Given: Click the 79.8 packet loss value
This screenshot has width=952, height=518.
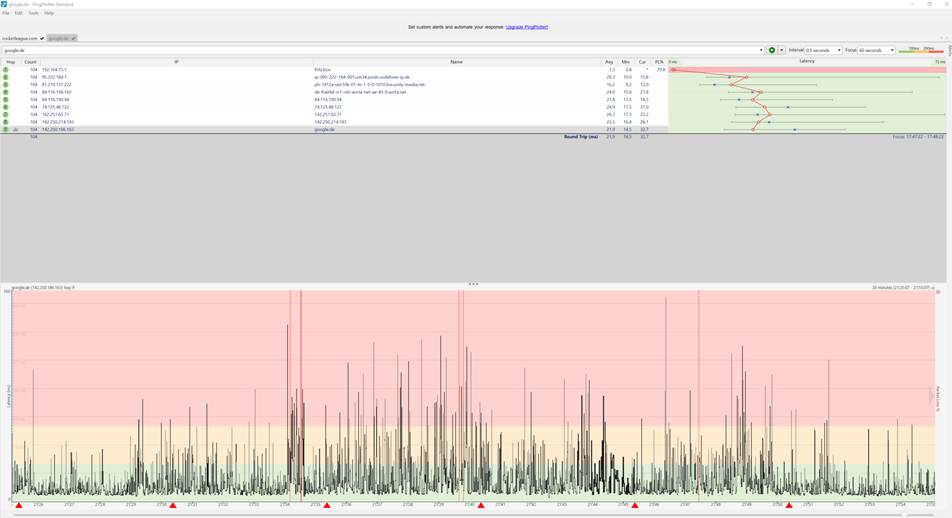Looking at the screenshot, I should point(661,70).
